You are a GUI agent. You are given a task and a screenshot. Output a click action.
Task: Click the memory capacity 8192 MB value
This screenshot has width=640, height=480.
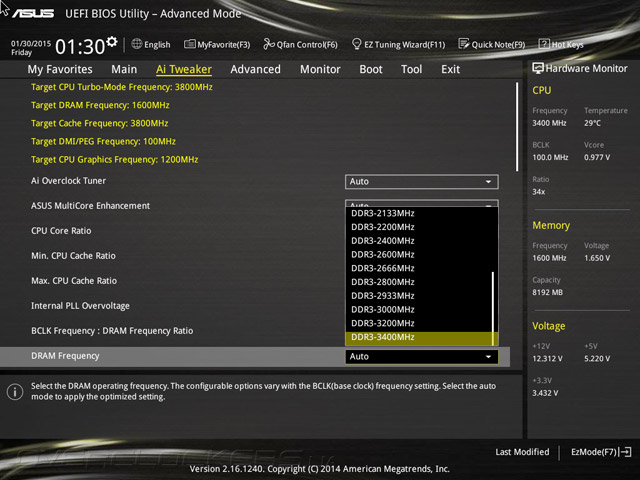(x=547, y=293)
